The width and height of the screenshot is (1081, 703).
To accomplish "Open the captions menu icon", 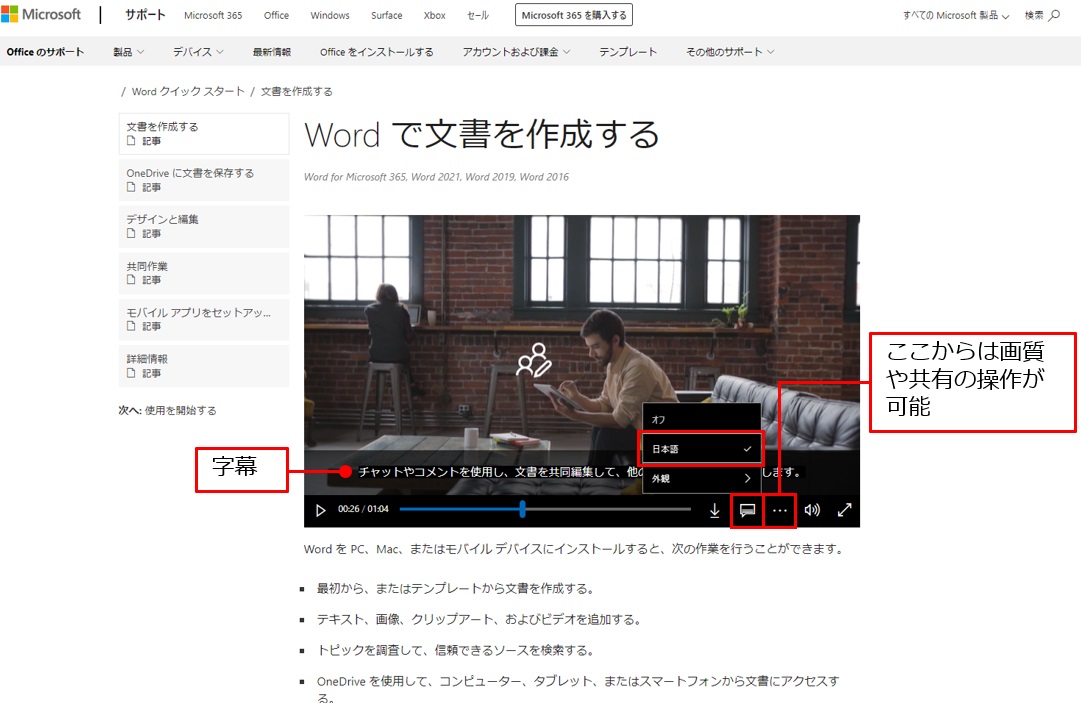I will point(747,510).
